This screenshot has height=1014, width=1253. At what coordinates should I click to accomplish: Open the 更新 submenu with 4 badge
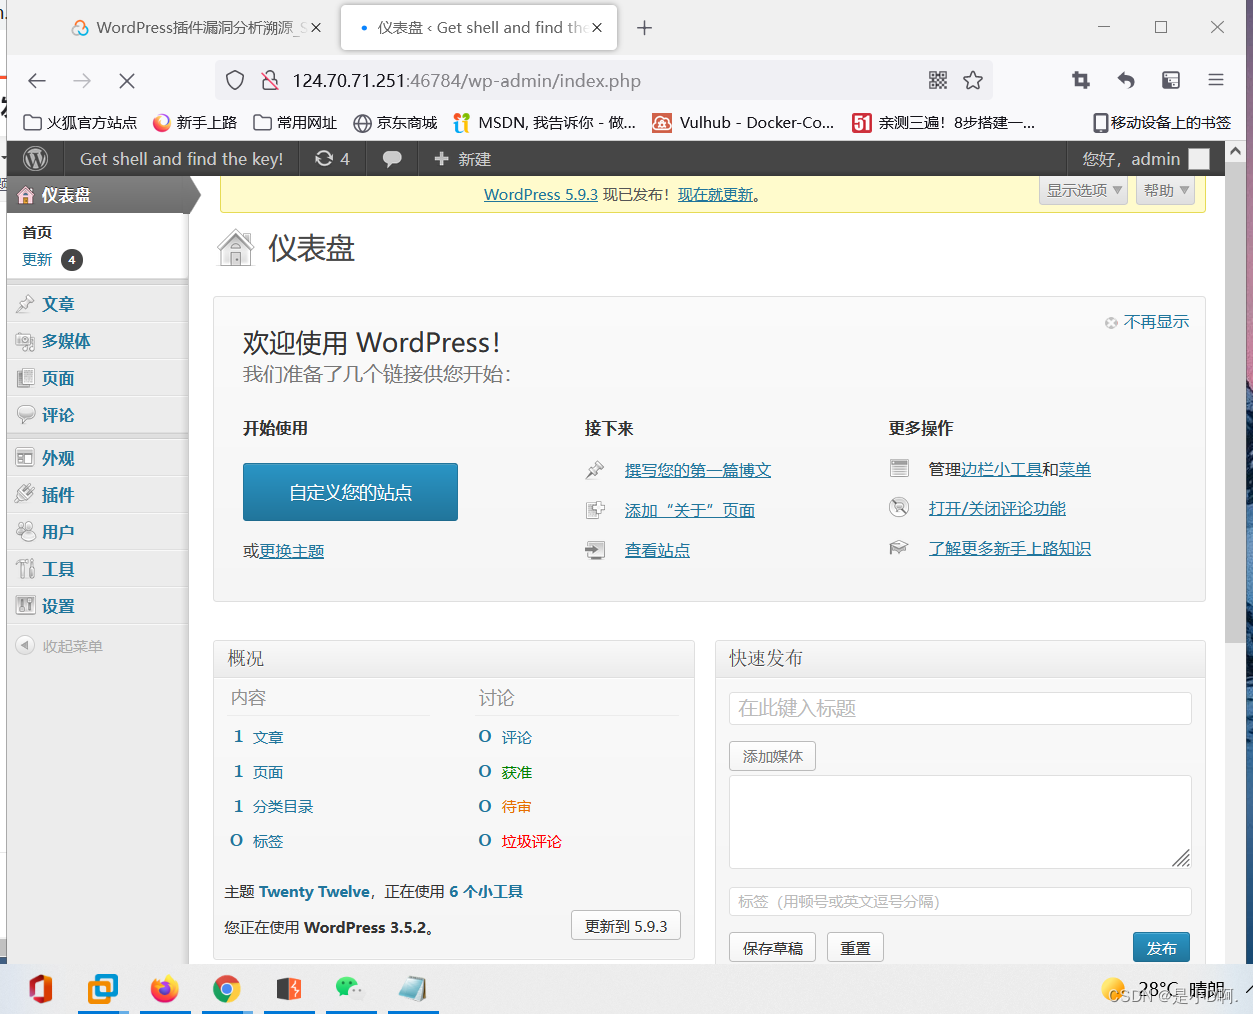[52, 260]
